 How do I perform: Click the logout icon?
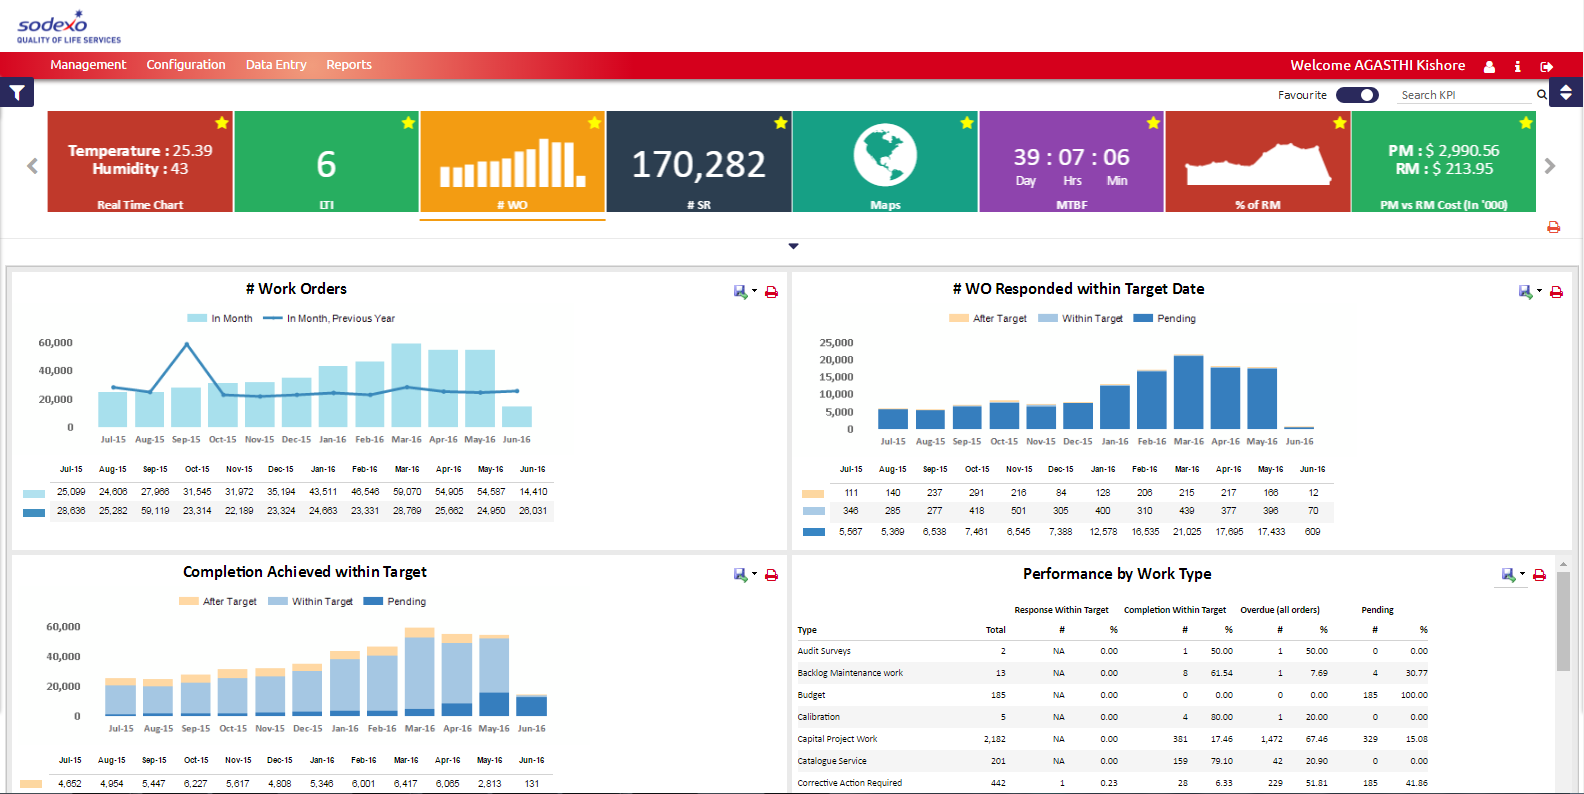(1546, 66)
